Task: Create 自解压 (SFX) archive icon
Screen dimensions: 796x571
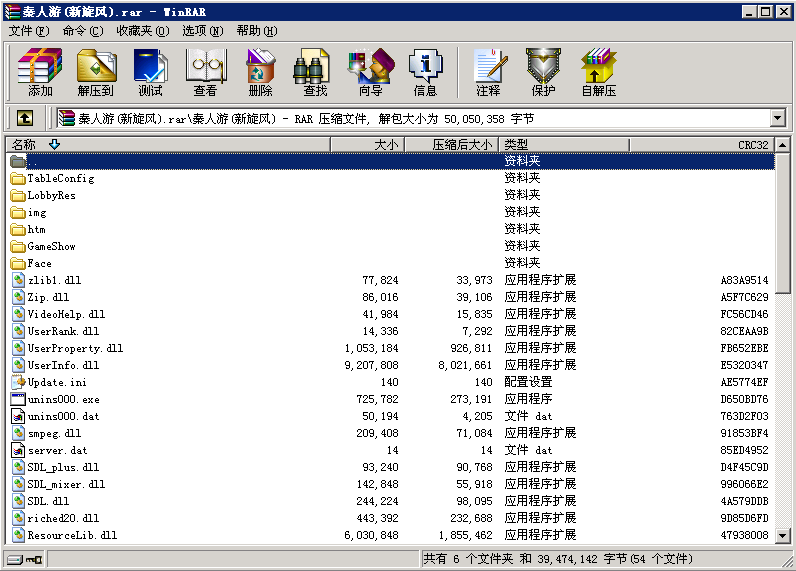Action: click(598, 72)
